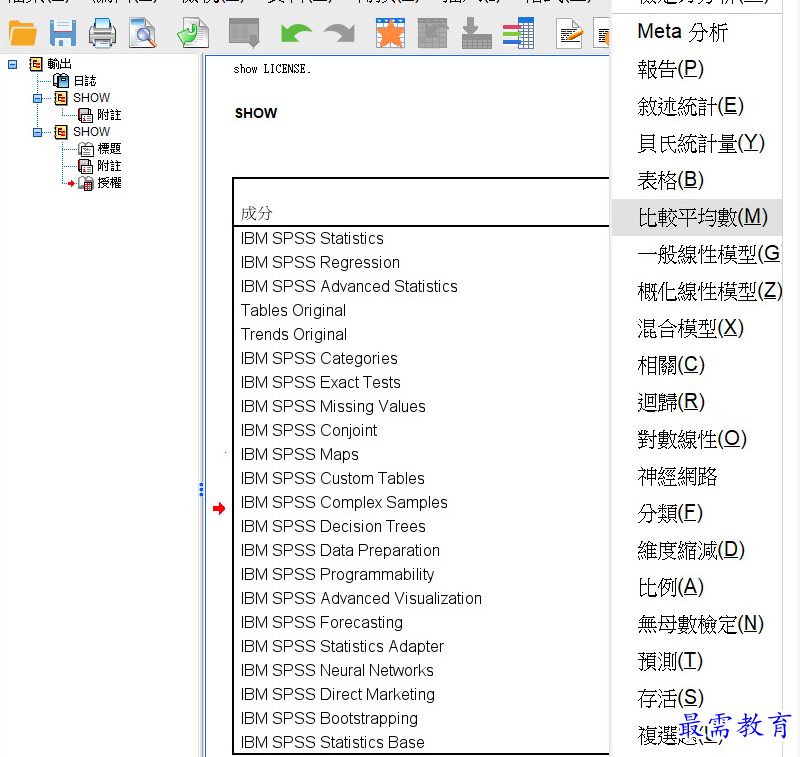
Task: Click the pencil designate window icon
Action: click(569, 33)
